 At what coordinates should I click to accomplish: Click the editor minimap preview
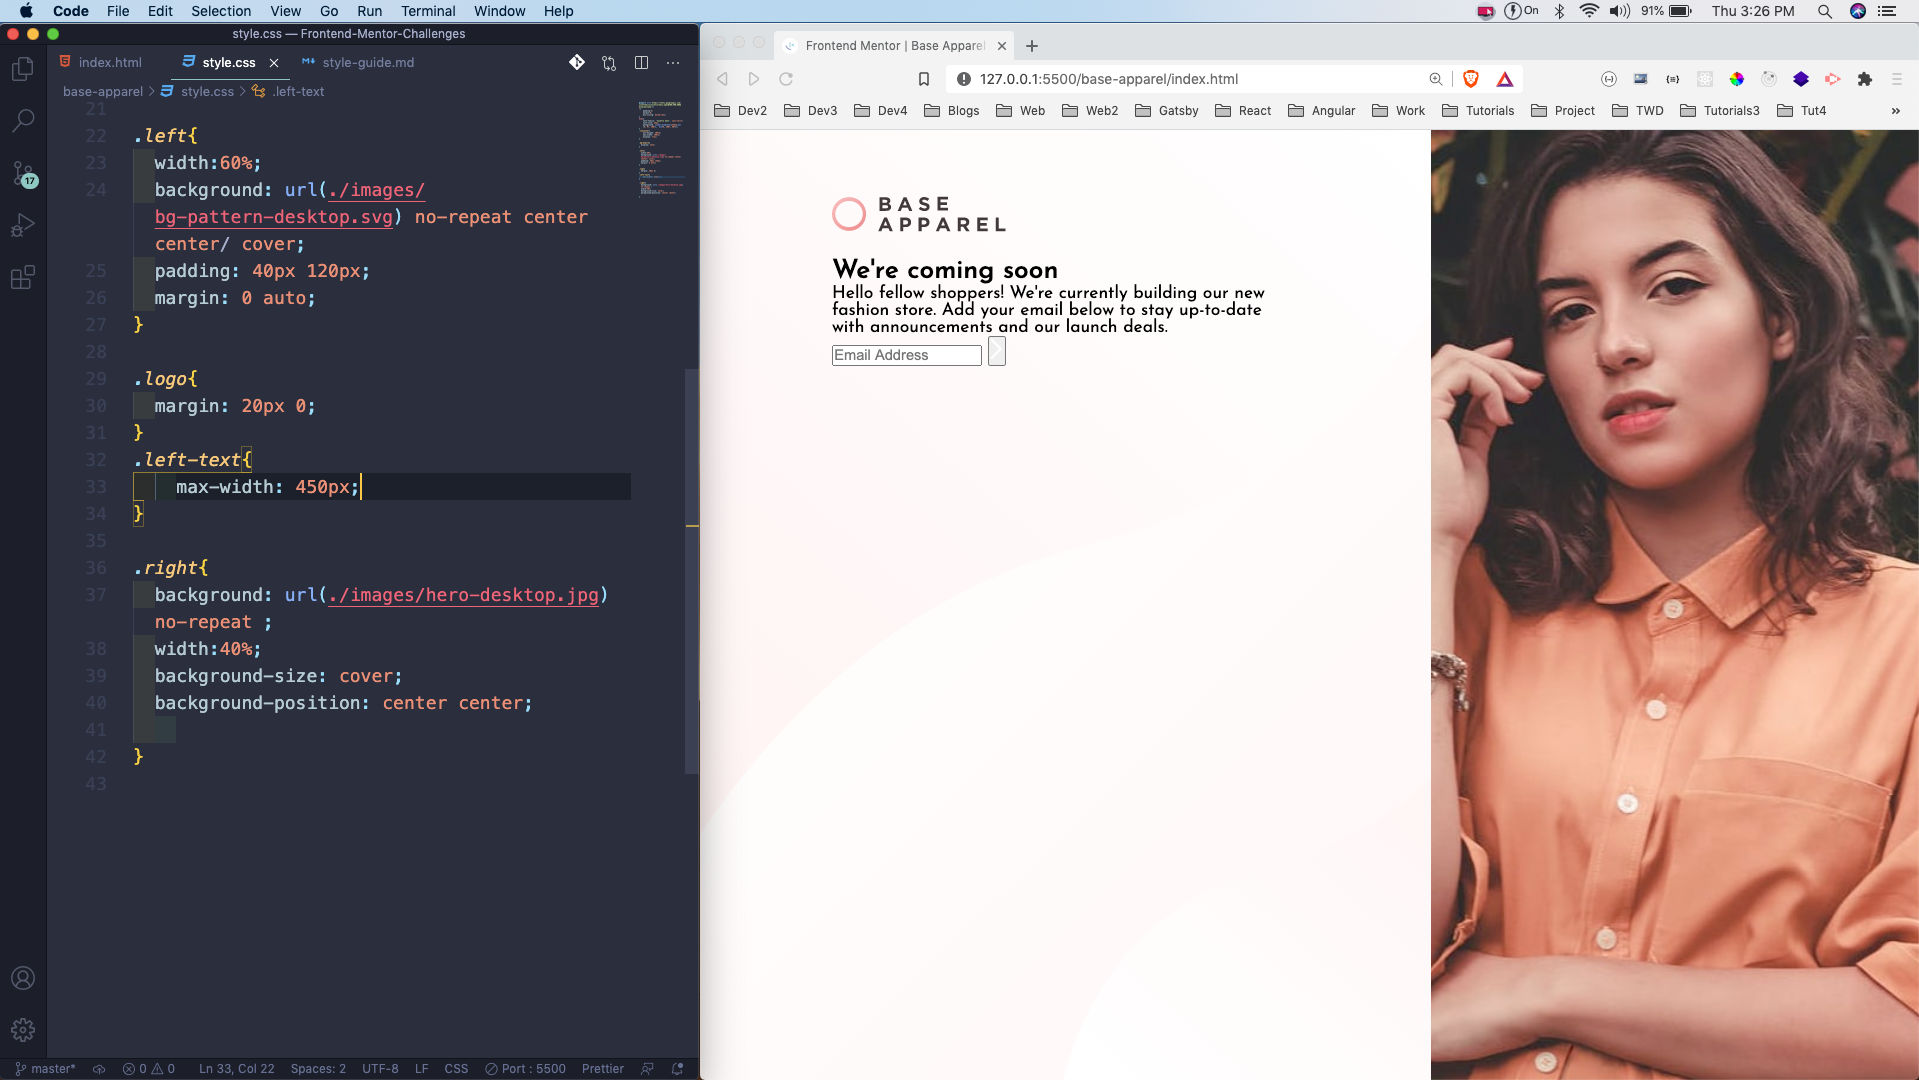click(661, 148)
